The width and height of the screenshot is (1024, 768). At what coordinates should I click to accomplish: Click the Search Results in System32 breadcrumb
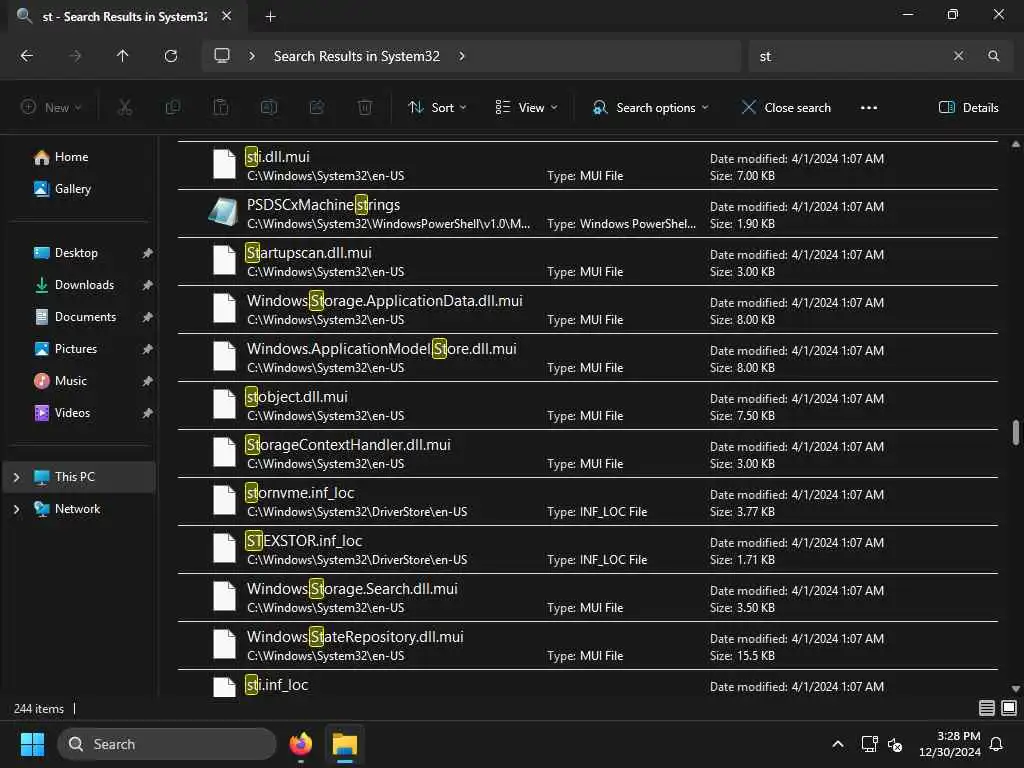point(357,56)
